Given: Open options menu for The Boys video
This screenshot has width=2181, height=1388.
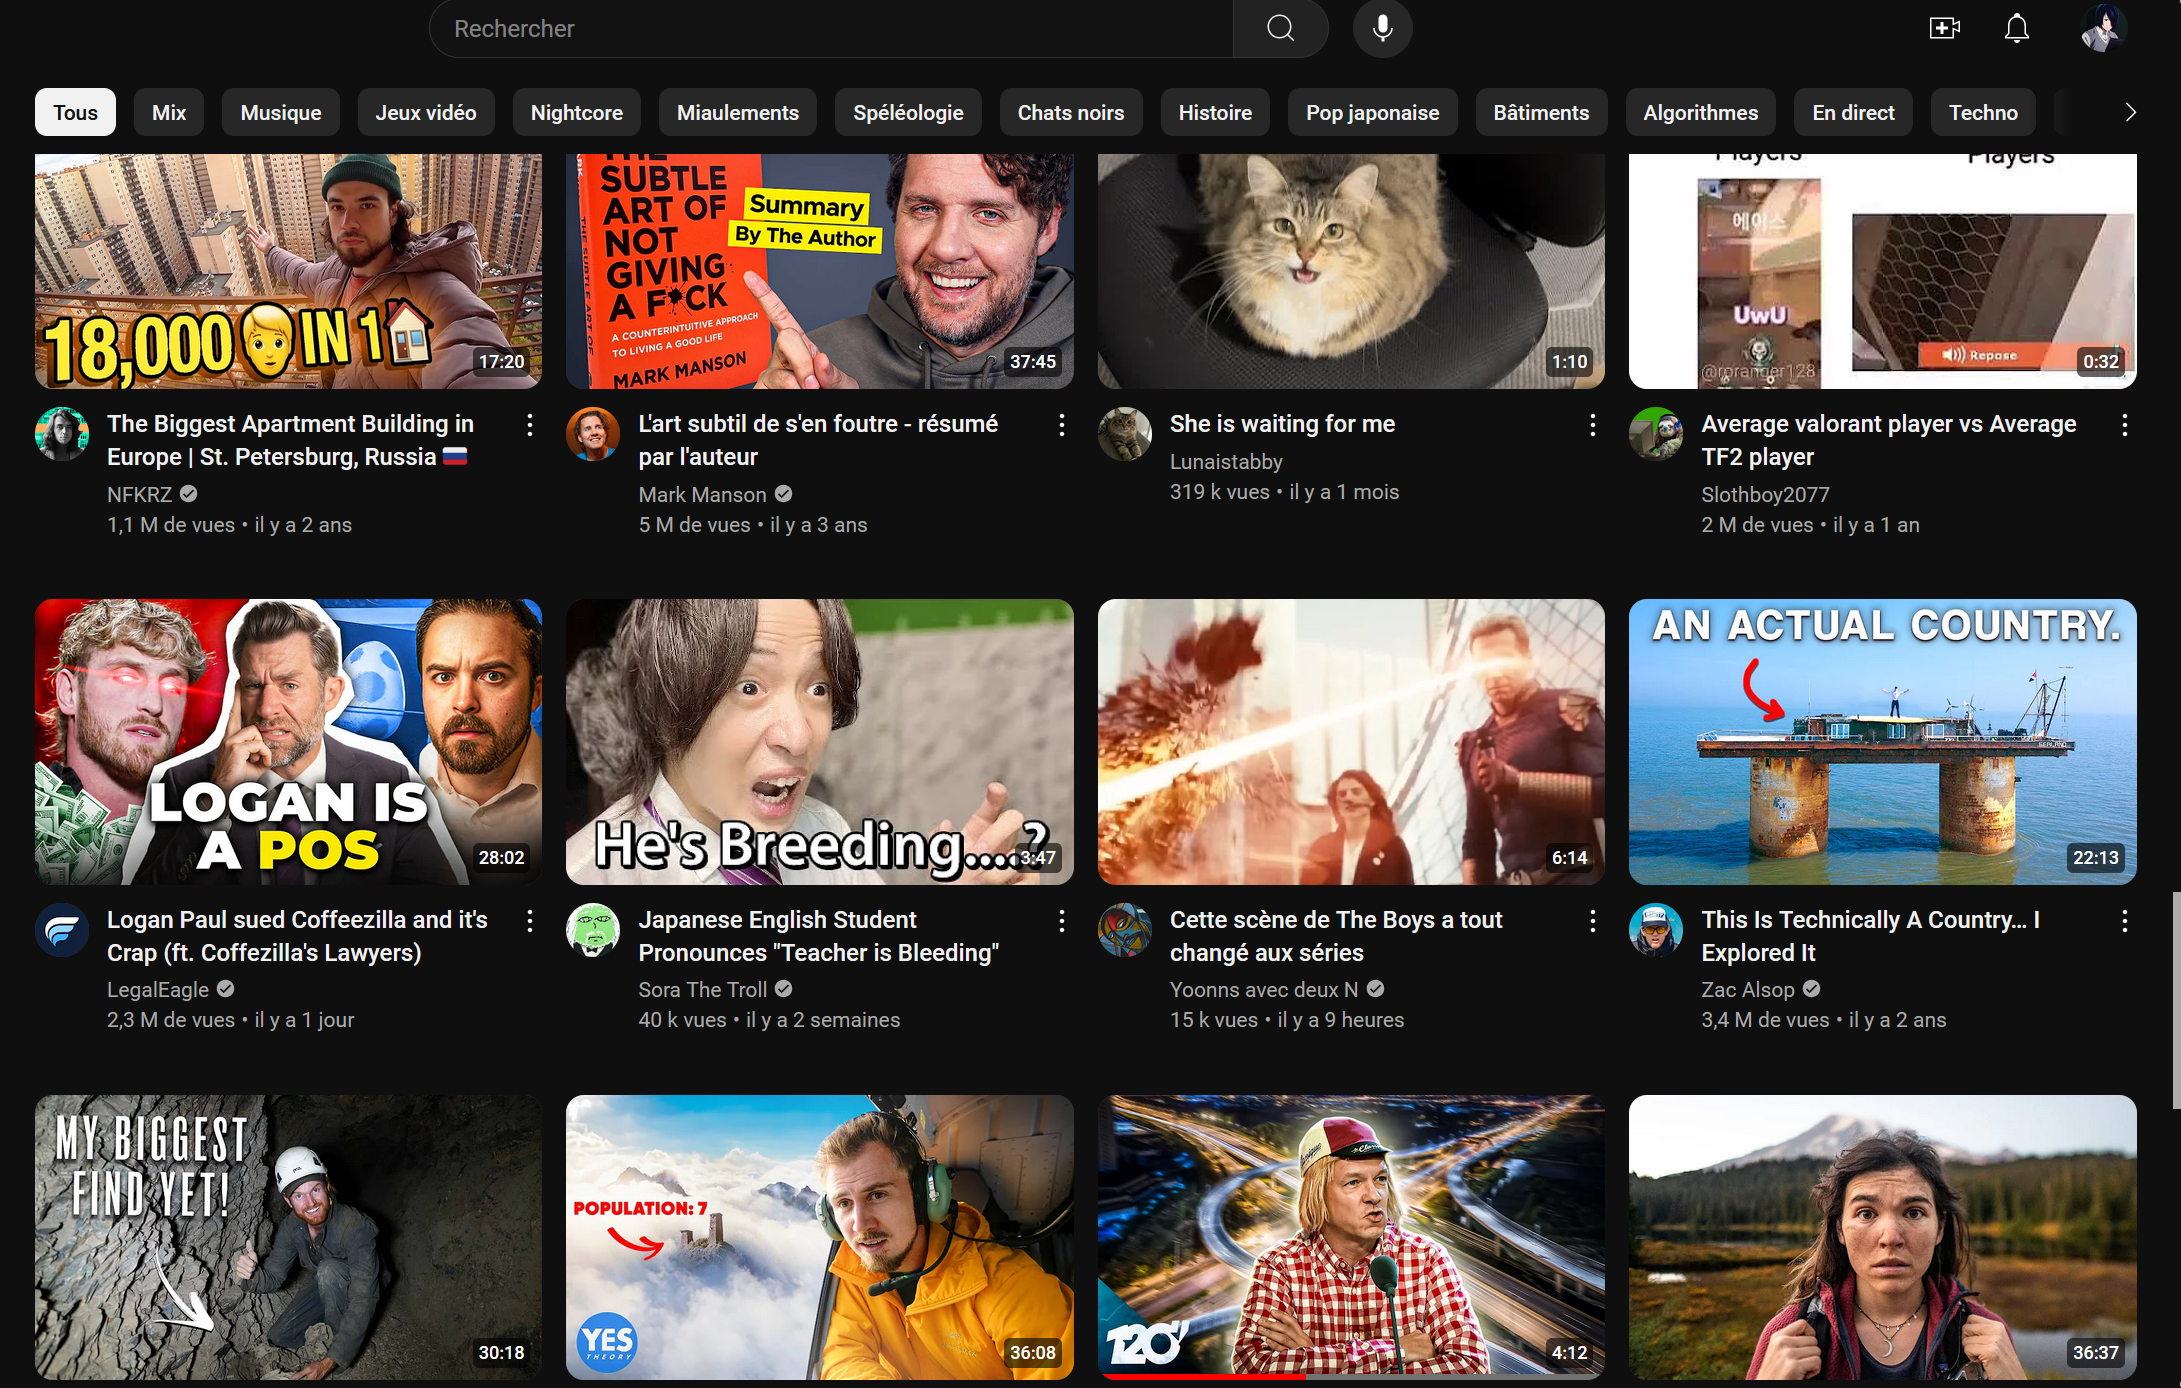Looking at the screenshot, I should (1592, 921).
